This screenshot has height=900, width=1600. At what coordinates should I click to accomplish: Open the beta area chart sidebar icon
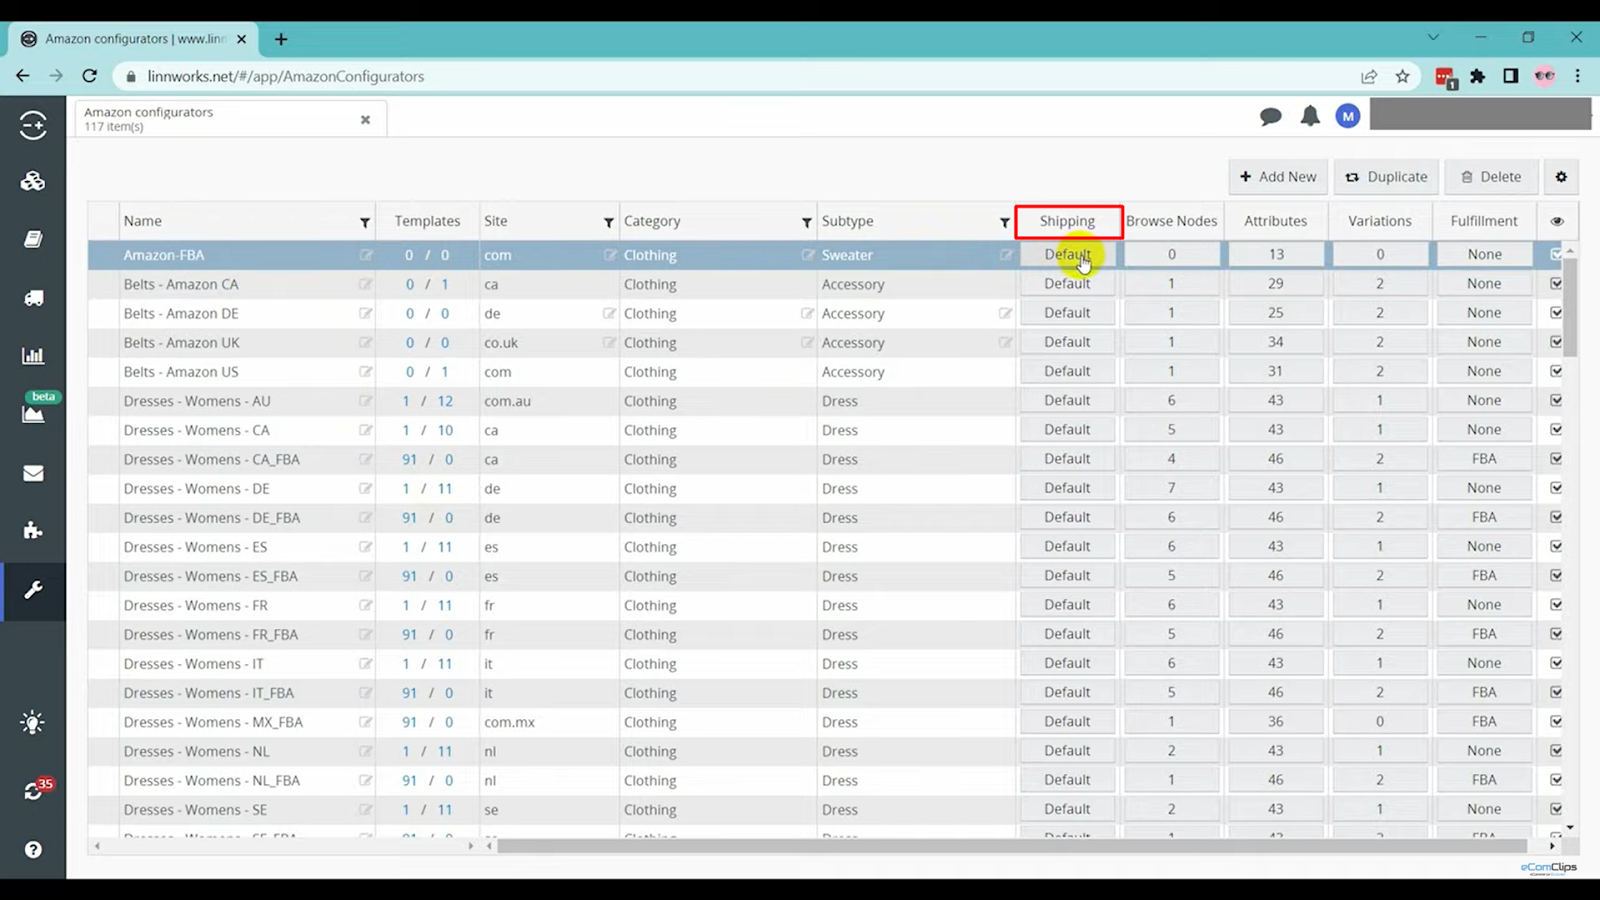tap(33, 414)
